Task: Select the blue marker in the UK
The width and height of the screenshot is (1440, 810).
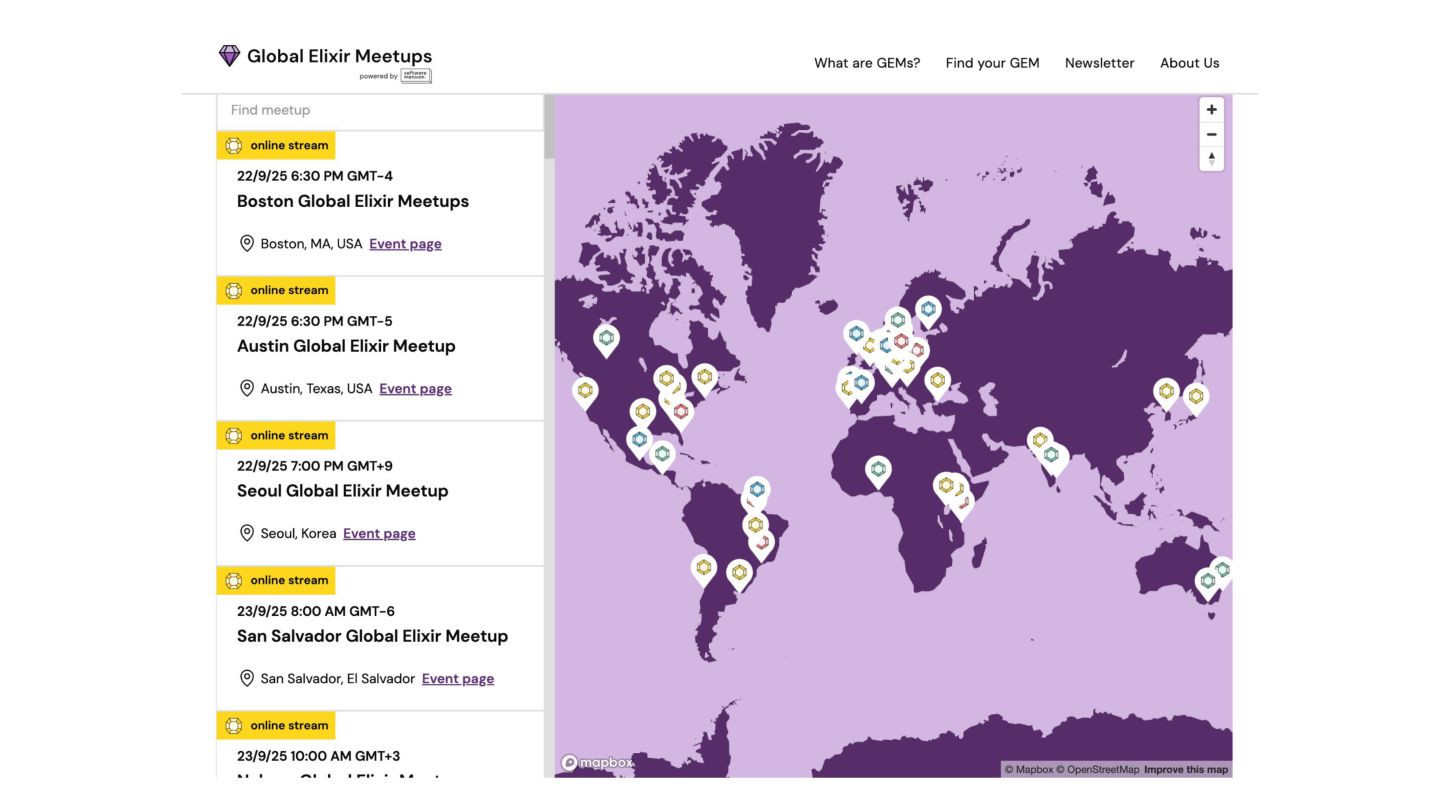Action: [856, 334]
